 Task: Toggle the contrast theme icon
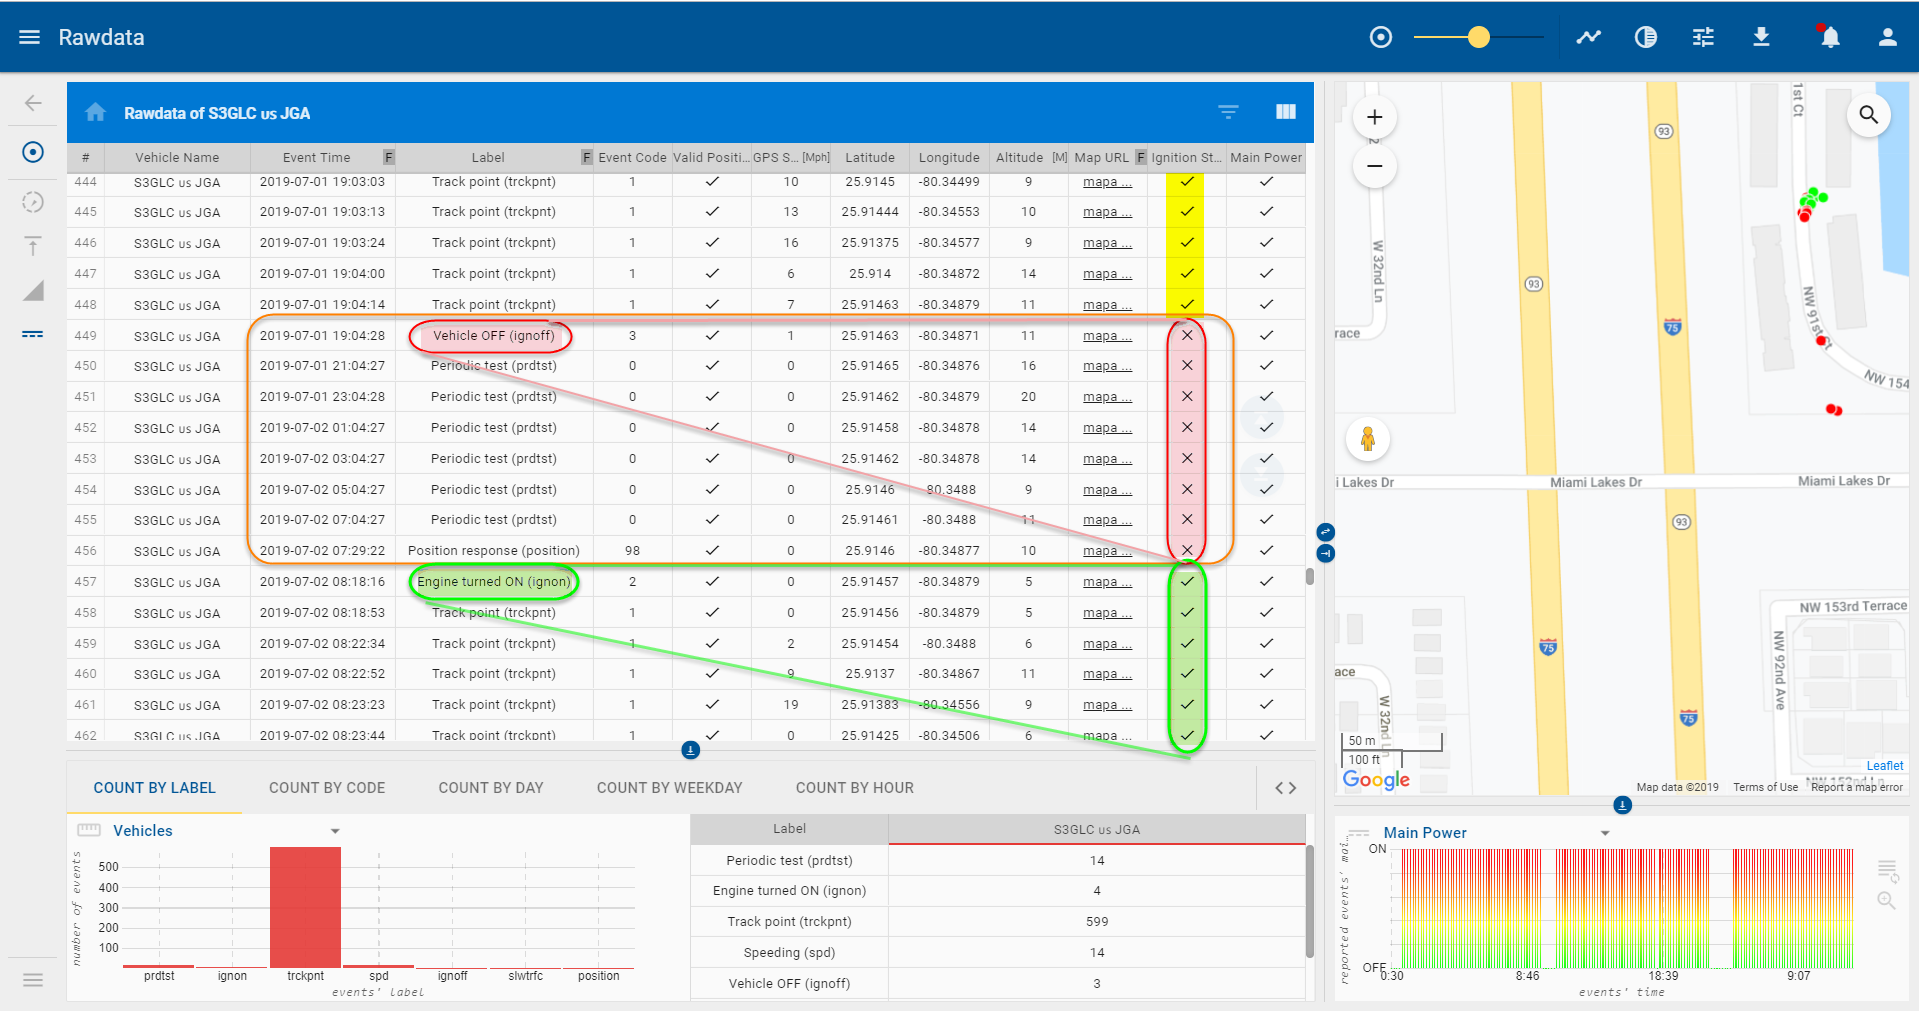point(1645,37)
